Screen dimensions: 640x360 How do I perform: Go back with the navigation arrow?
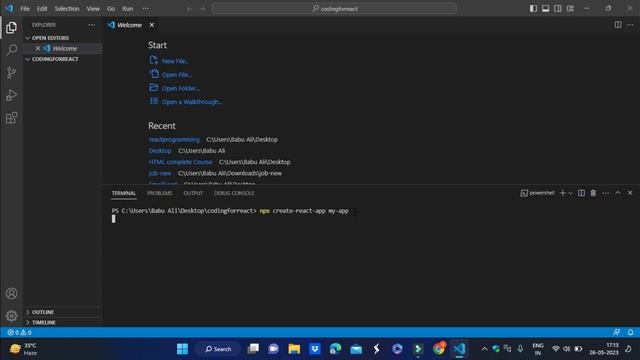(190, 9)
